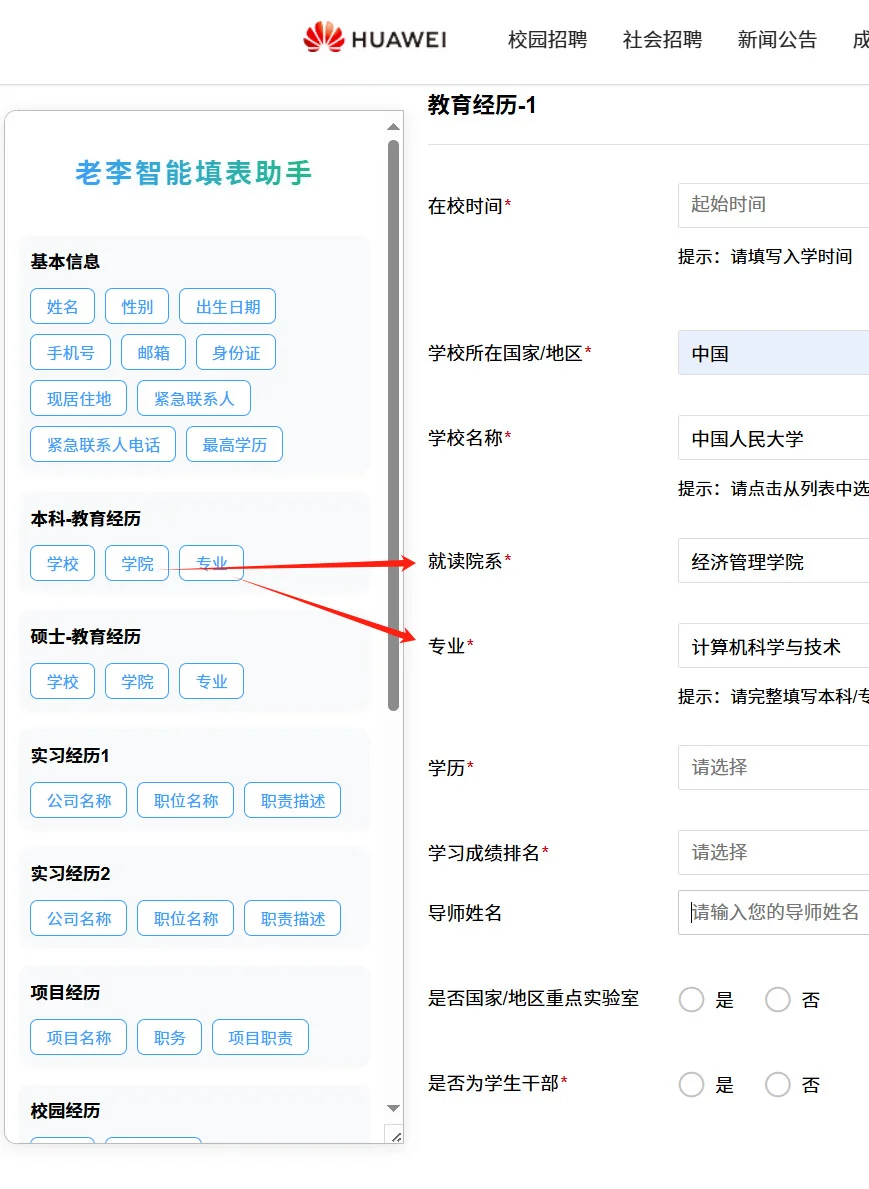The height and width of the screenshot is (1189, 869).
Task: Click the assistant panel scroll-up arrow
Action: (x=393, y=127)
